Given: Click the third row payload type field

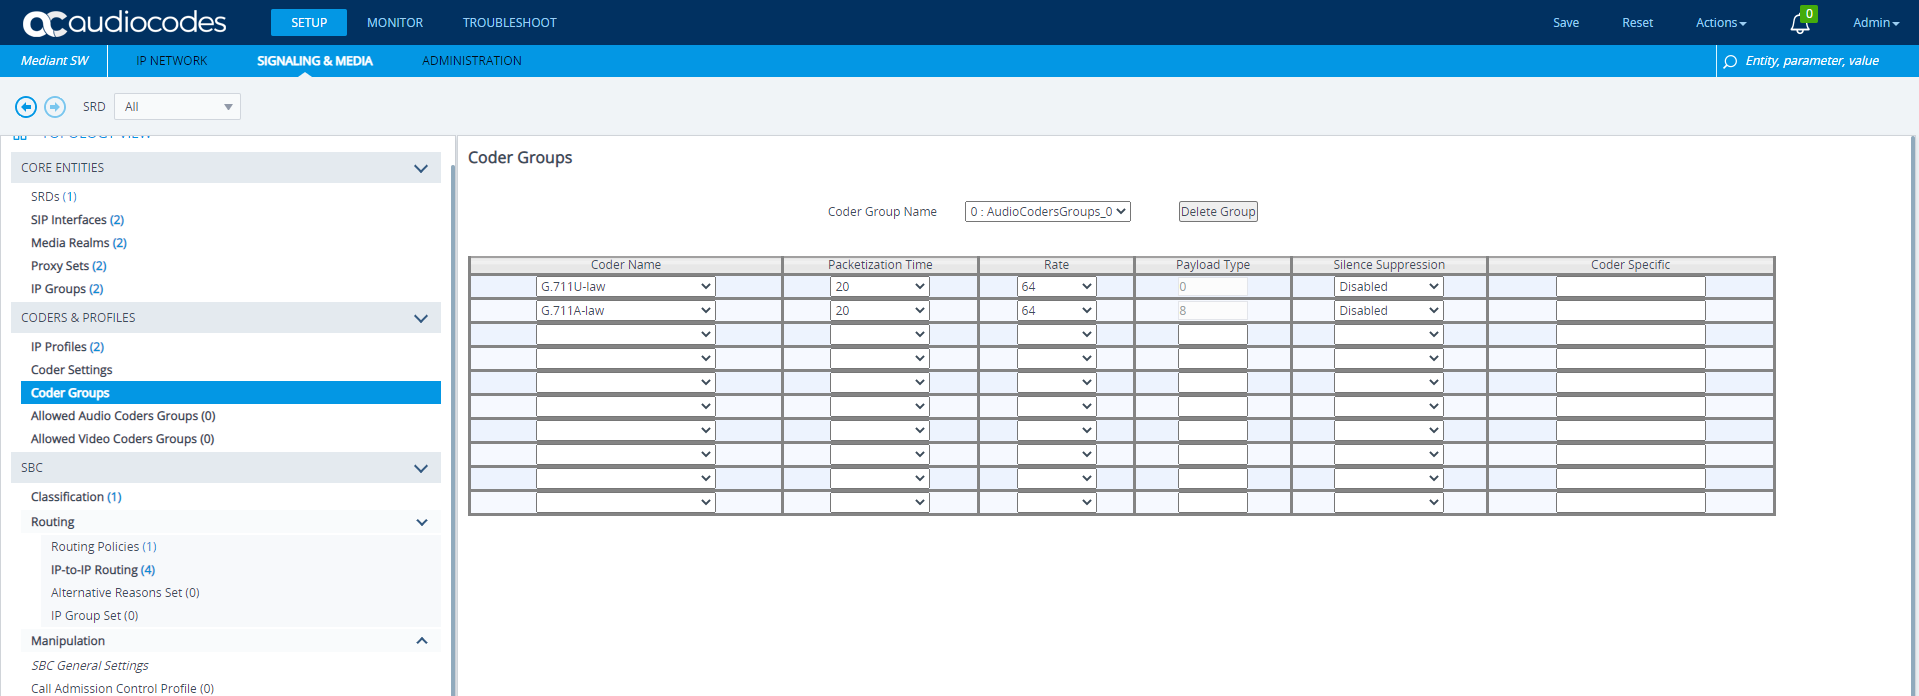Looking at the screenshot, I should pyautogui.click(x=1212, y=335).
